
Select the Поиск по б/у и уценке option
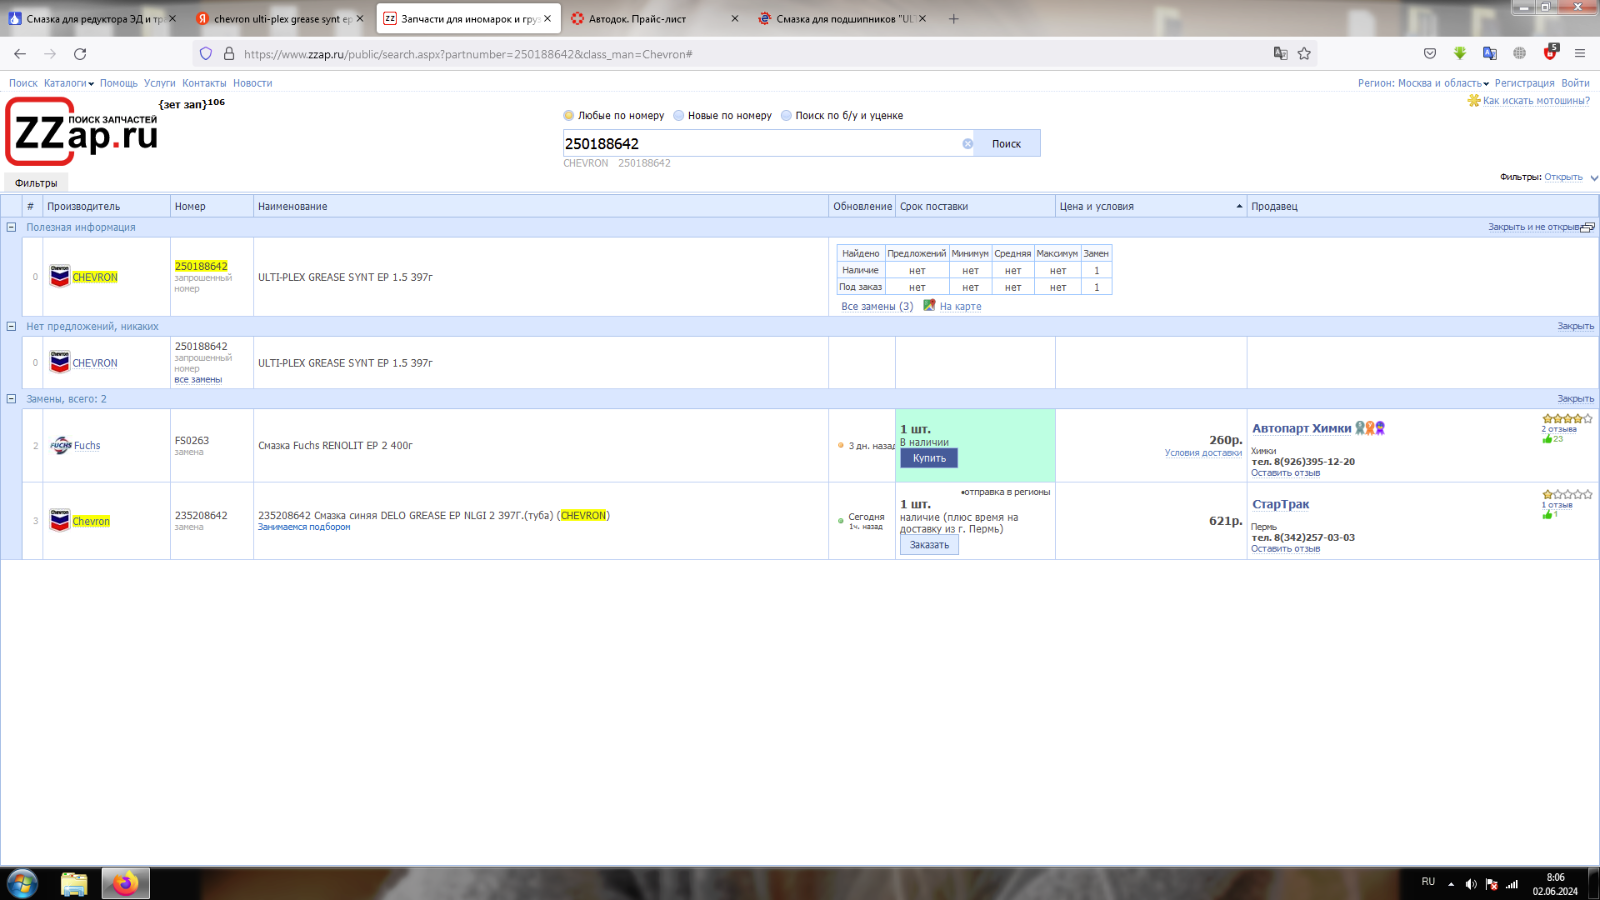786,116
